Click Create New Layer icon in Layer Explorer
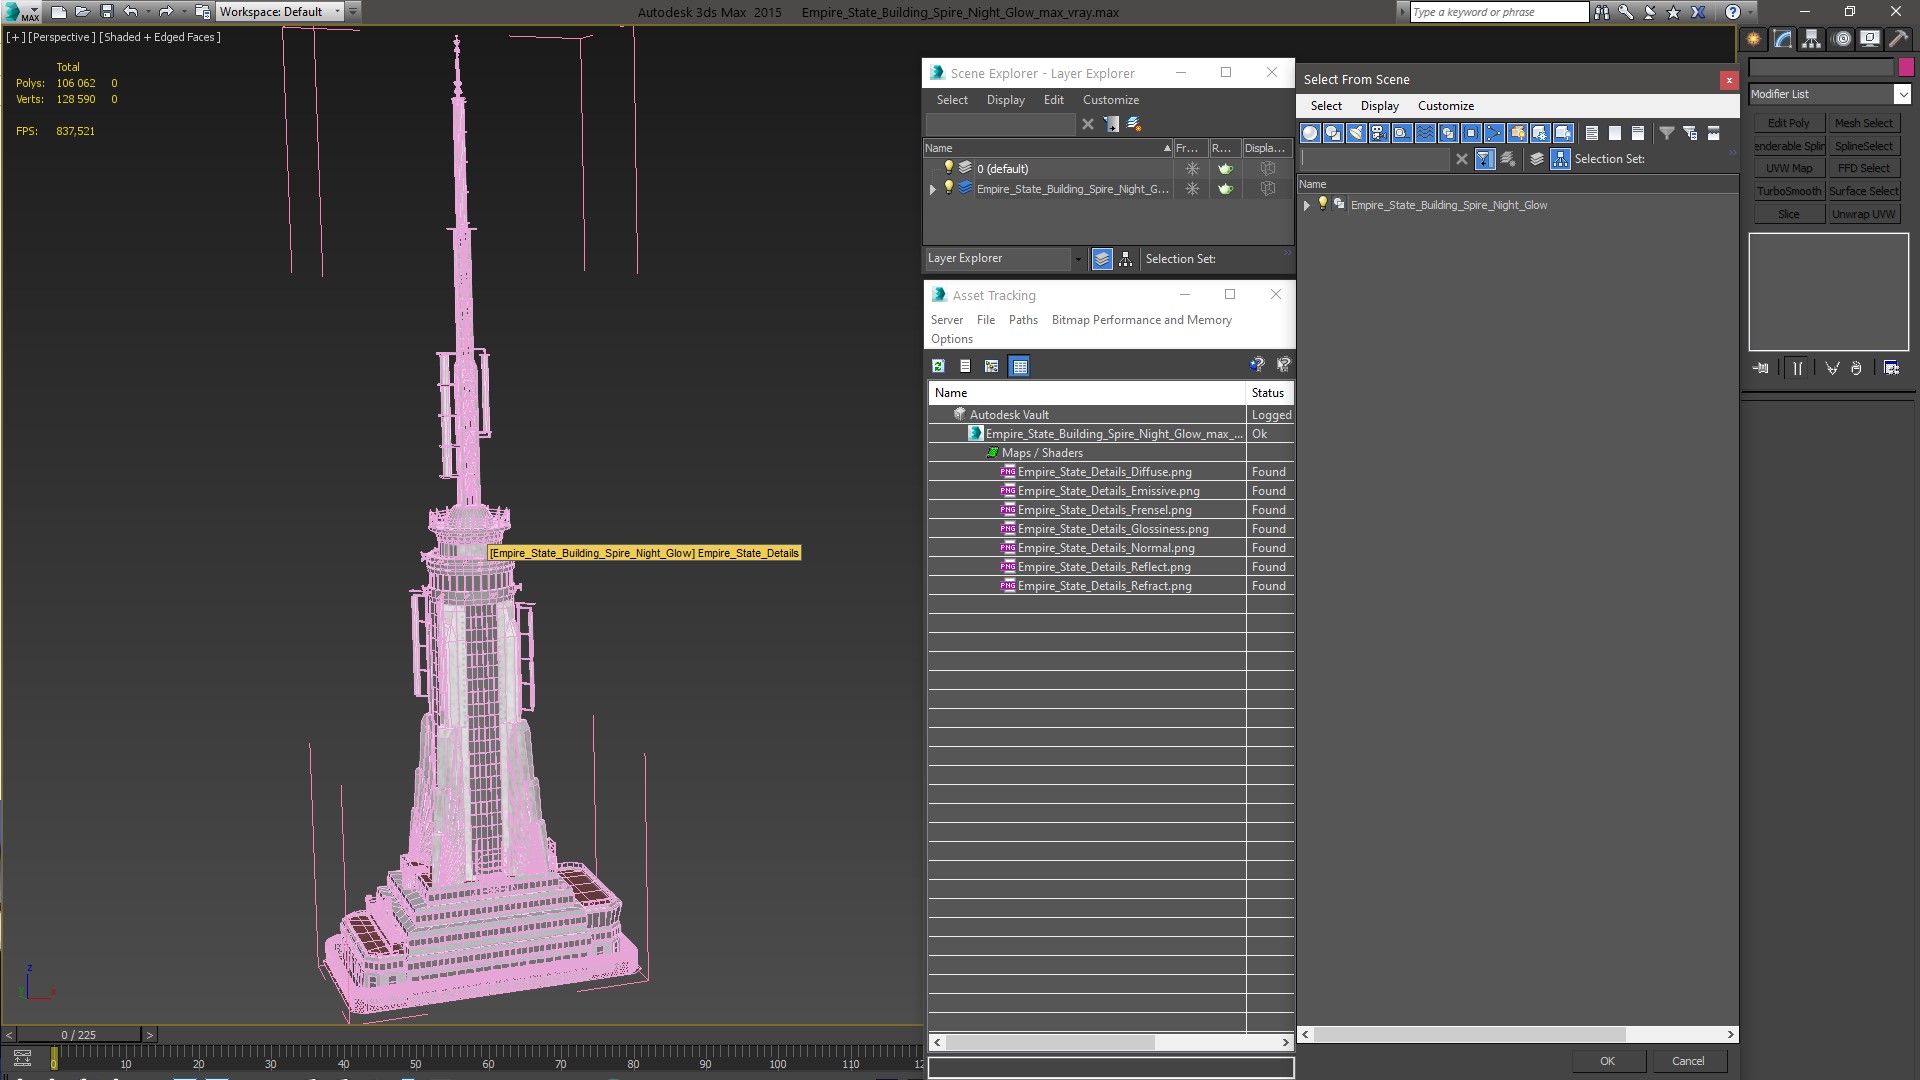Image resolution: width=1920 pixels, height=1080 pixels. click(x=1134, y=124)
